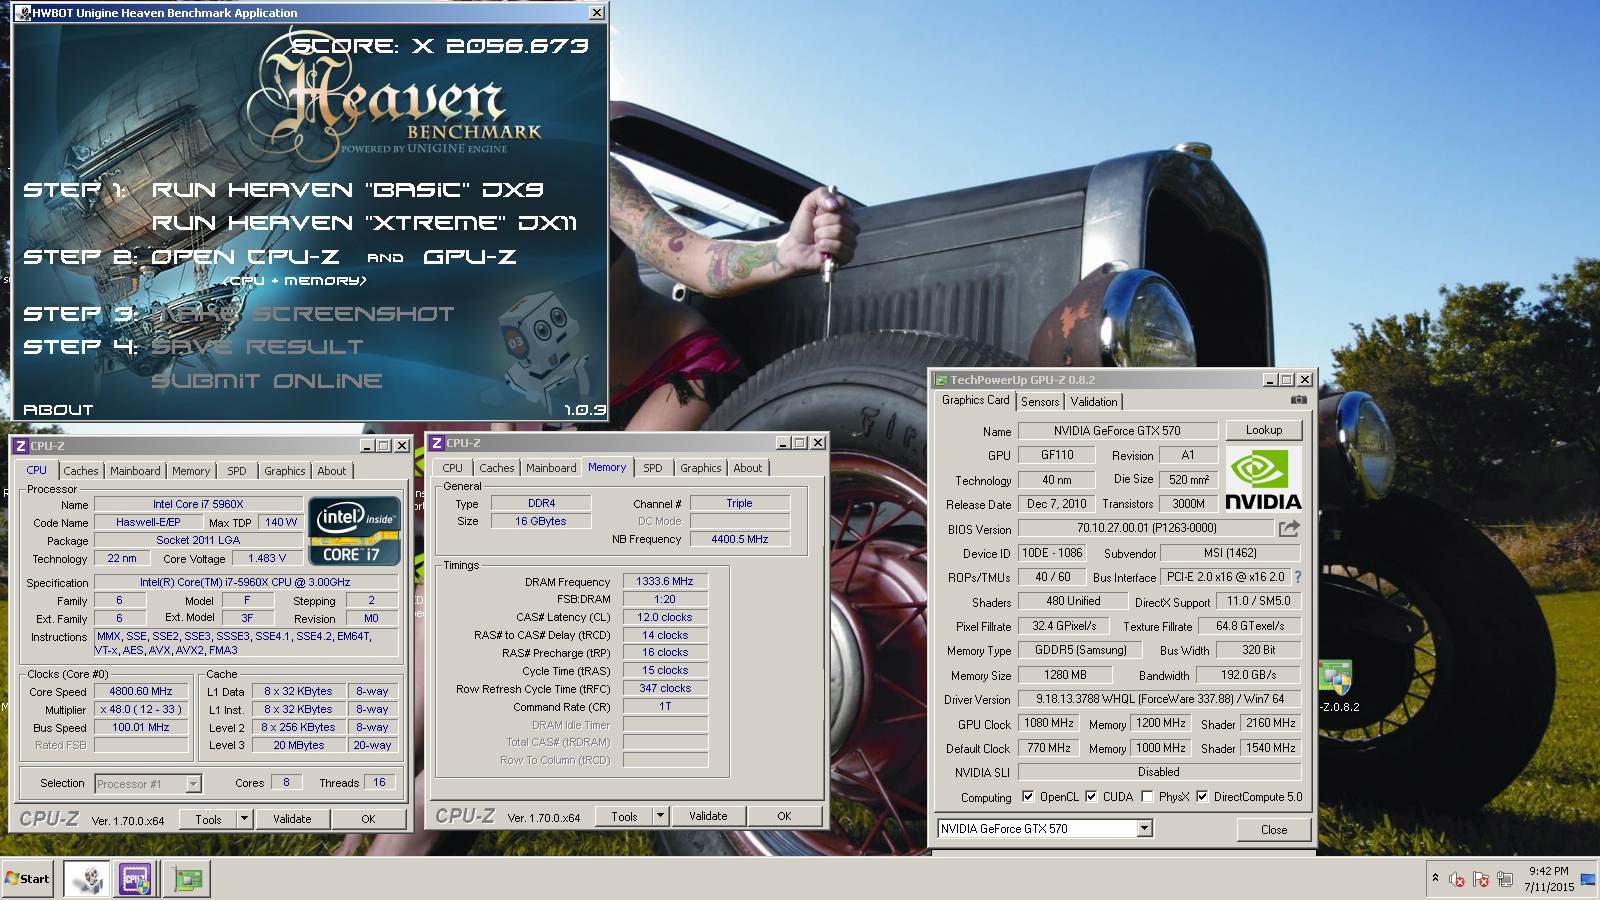Open the CPU-Z taskbar button

coord(135,879)
